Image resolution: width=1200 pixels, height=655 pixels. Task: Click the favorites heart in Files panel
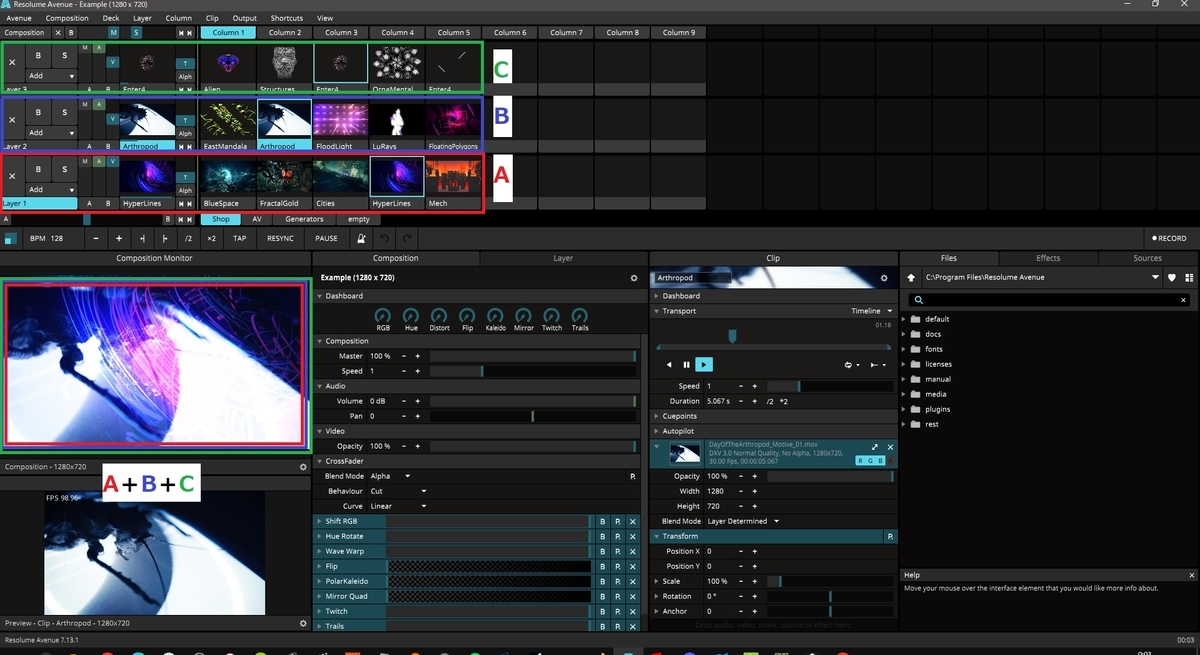pos(1171,277)
